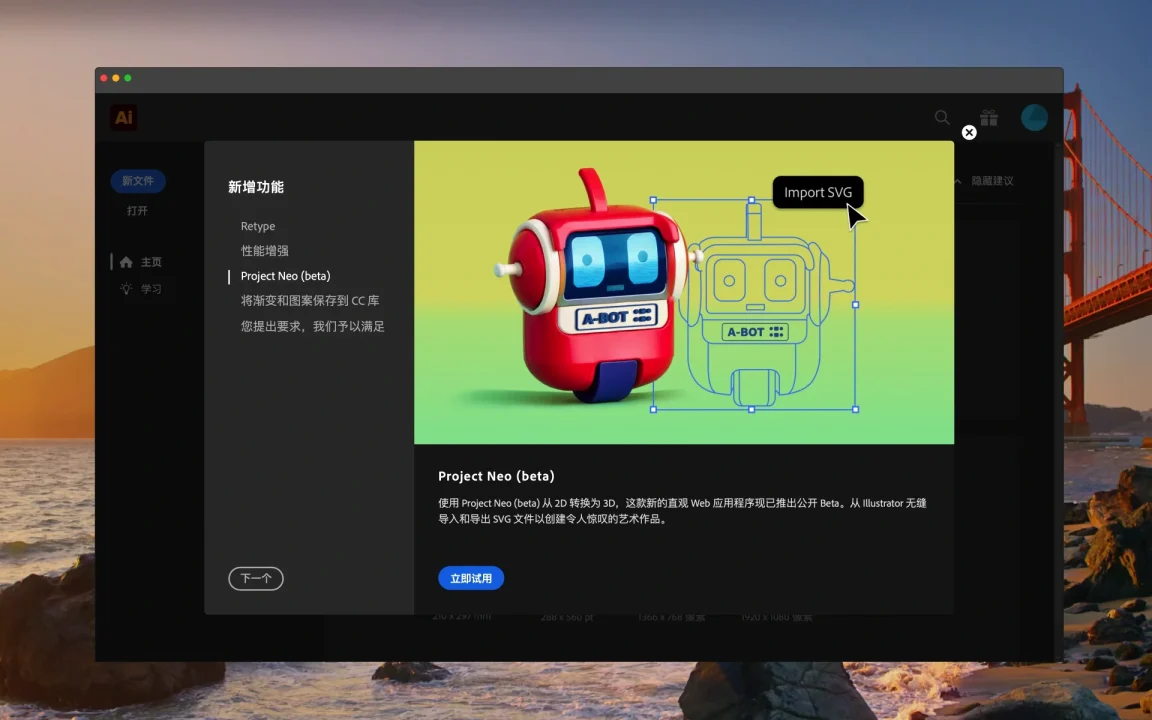Click the 新增功能 heading

coord(256,187)
